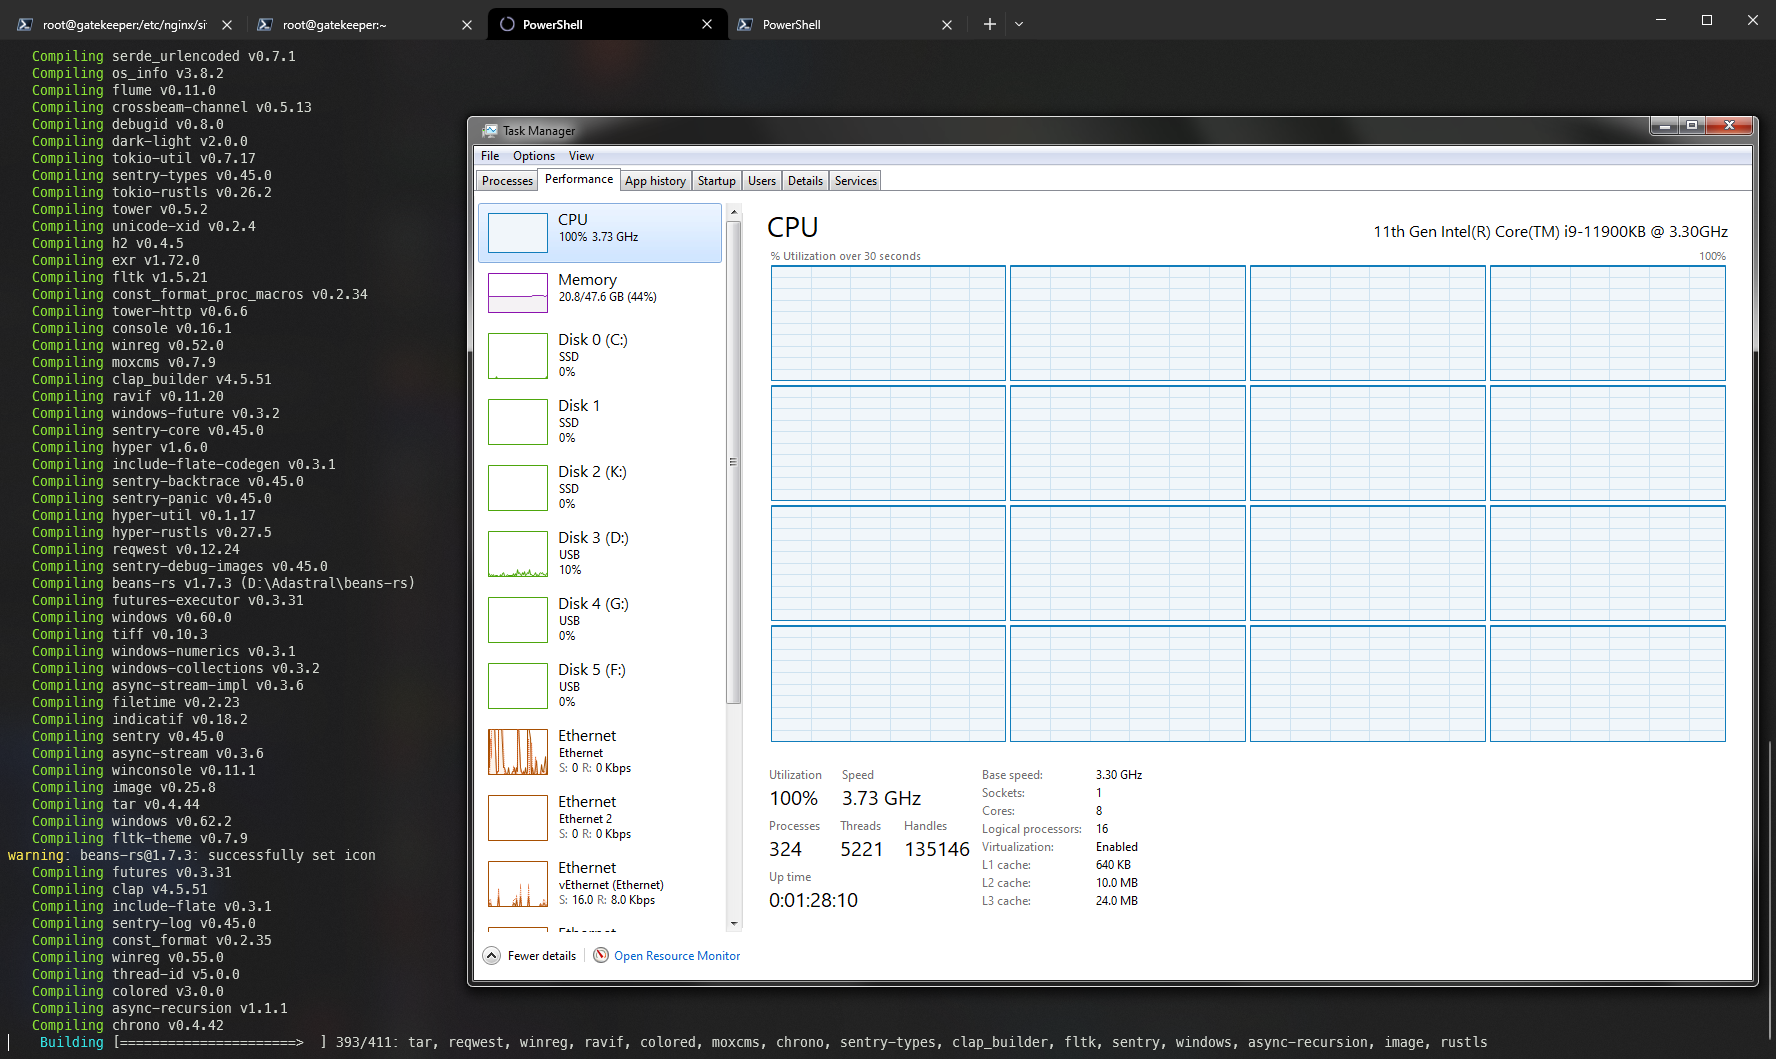Screen dimensions: 1776x1059
Task: Select the Memory usage thumbnail
Action: pos(517,293)
